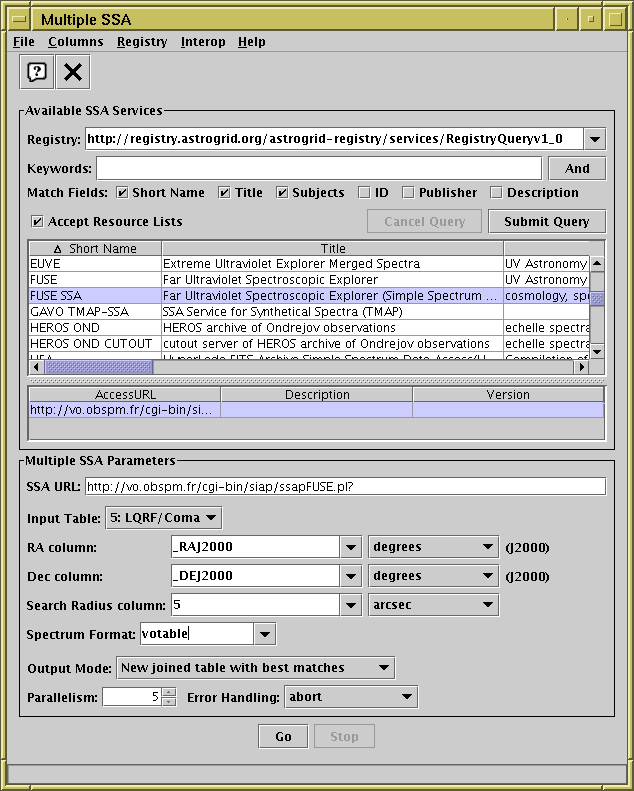The image size is (634, 791).
Task: Enable the Description match field
Action: pyautogui.click(x=496, y=193)
